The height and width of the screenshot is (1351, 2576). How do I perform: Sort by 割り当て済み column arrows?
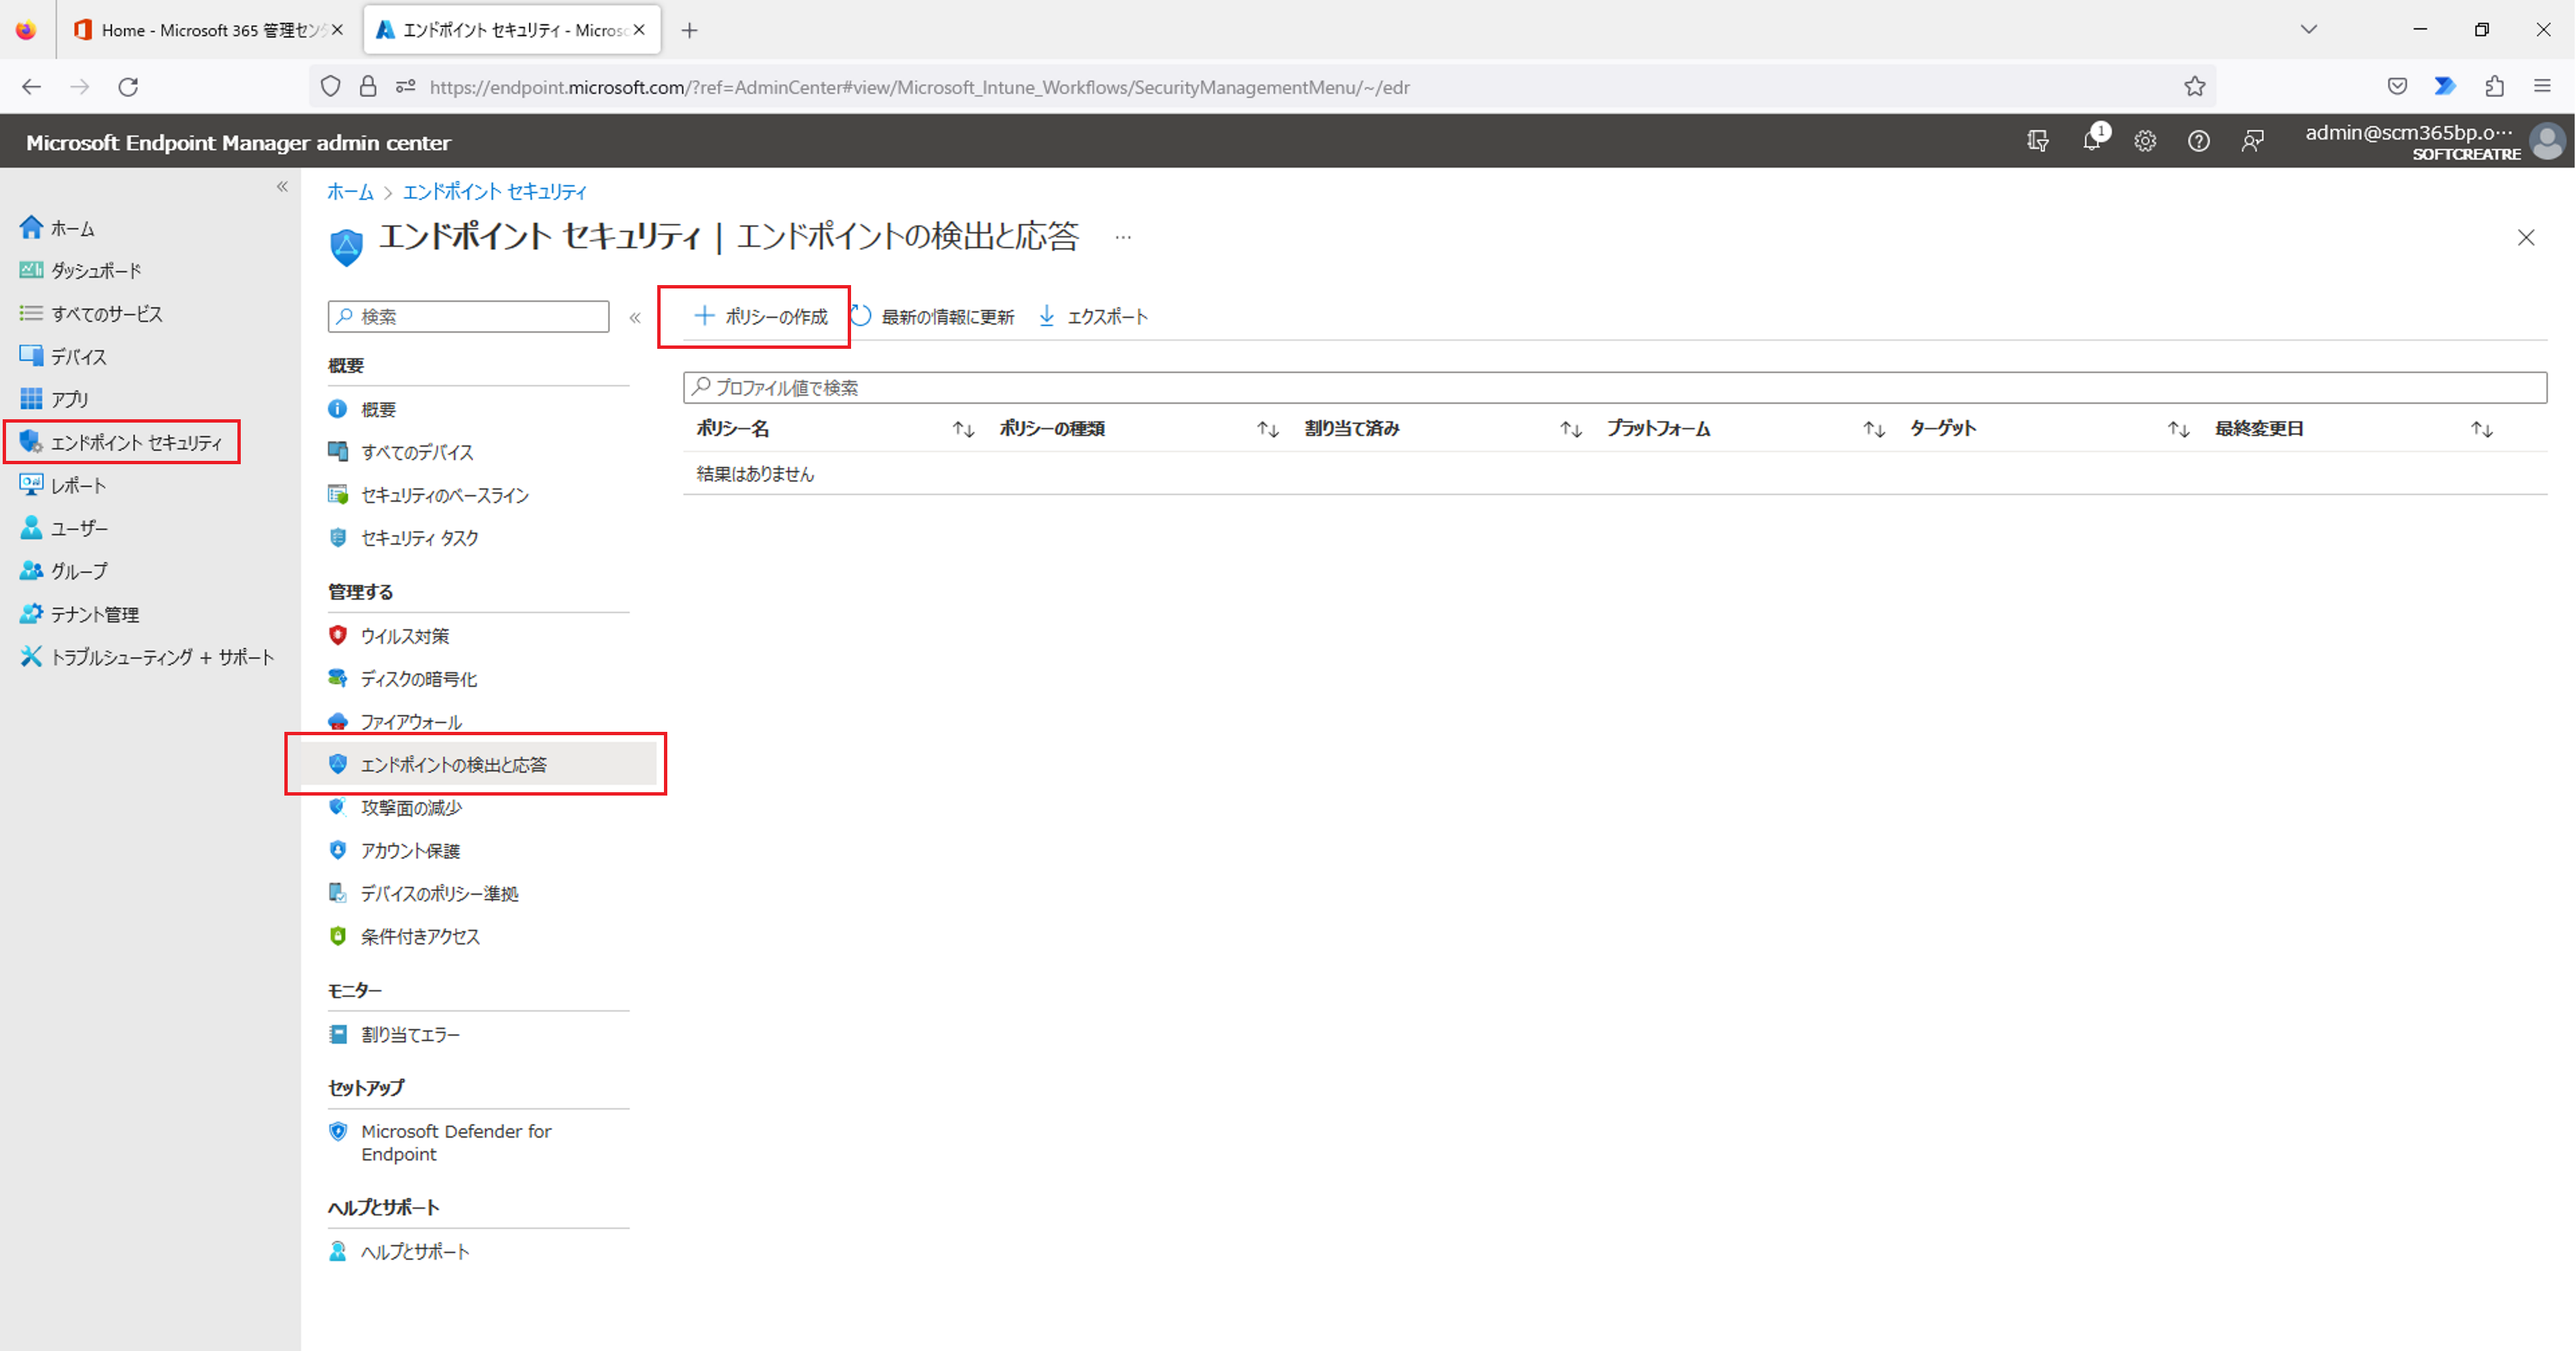tap(1570, 429)
